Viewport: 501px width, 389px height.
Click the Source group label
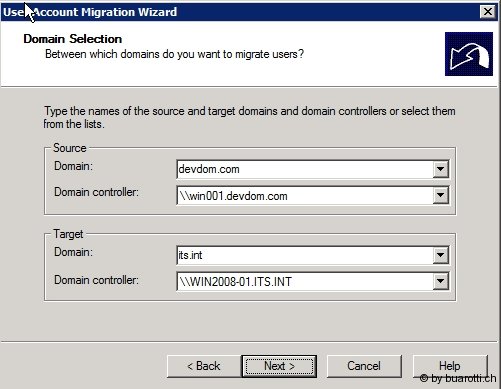[70, 148]
